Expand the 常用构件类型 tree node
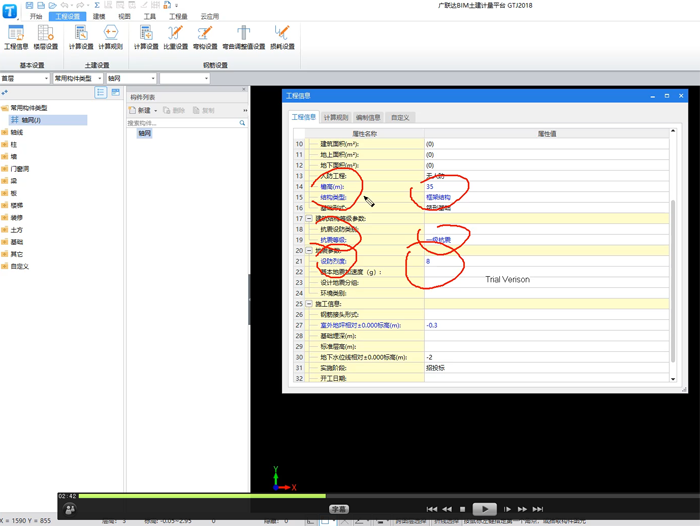This screenshot has height=526, width=700. point(5,108)
